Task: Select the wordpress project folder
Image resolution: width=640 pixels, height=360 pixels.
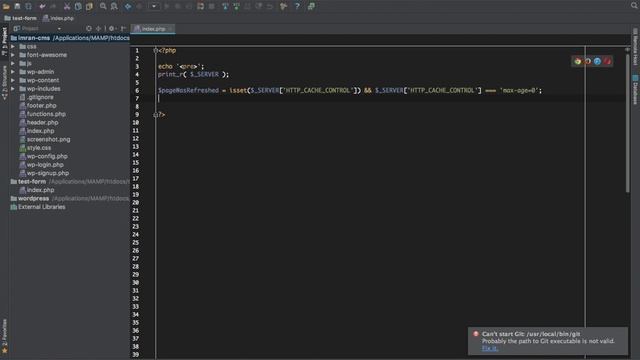Action: (x=69, y=198)
